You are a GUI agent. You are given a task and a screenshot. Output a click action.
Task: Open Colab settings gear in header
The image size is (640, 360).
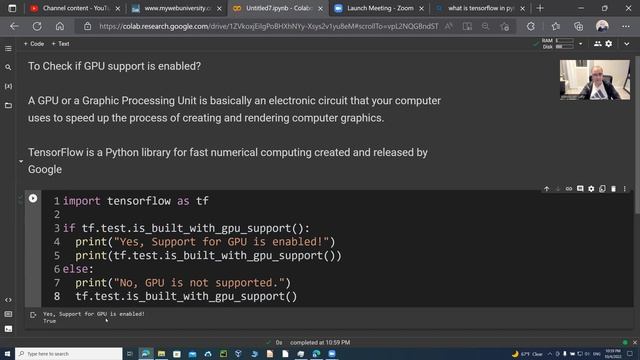(609, 44)
